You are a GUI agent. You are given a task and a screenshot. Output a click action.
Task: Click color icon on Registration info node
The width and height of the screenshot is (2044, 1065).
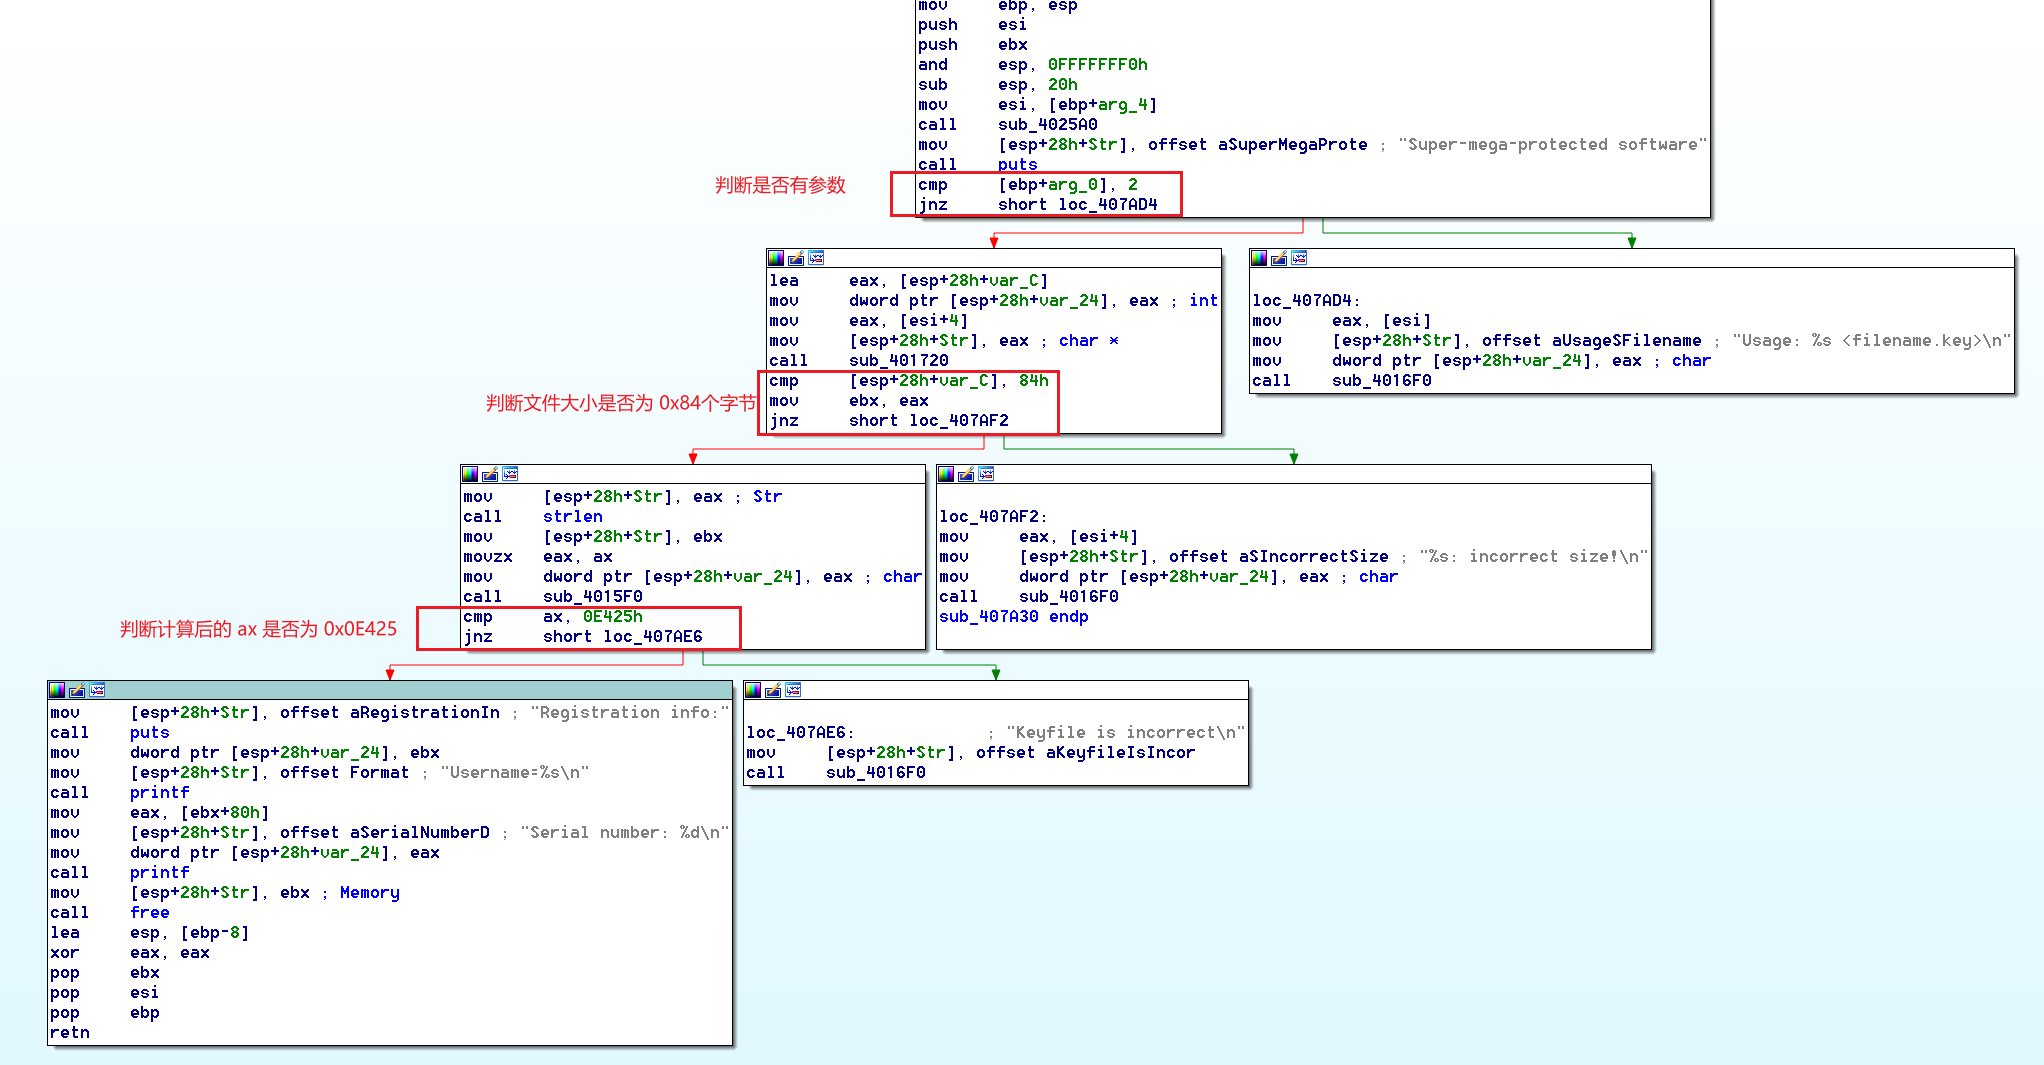tap(57, 690)
